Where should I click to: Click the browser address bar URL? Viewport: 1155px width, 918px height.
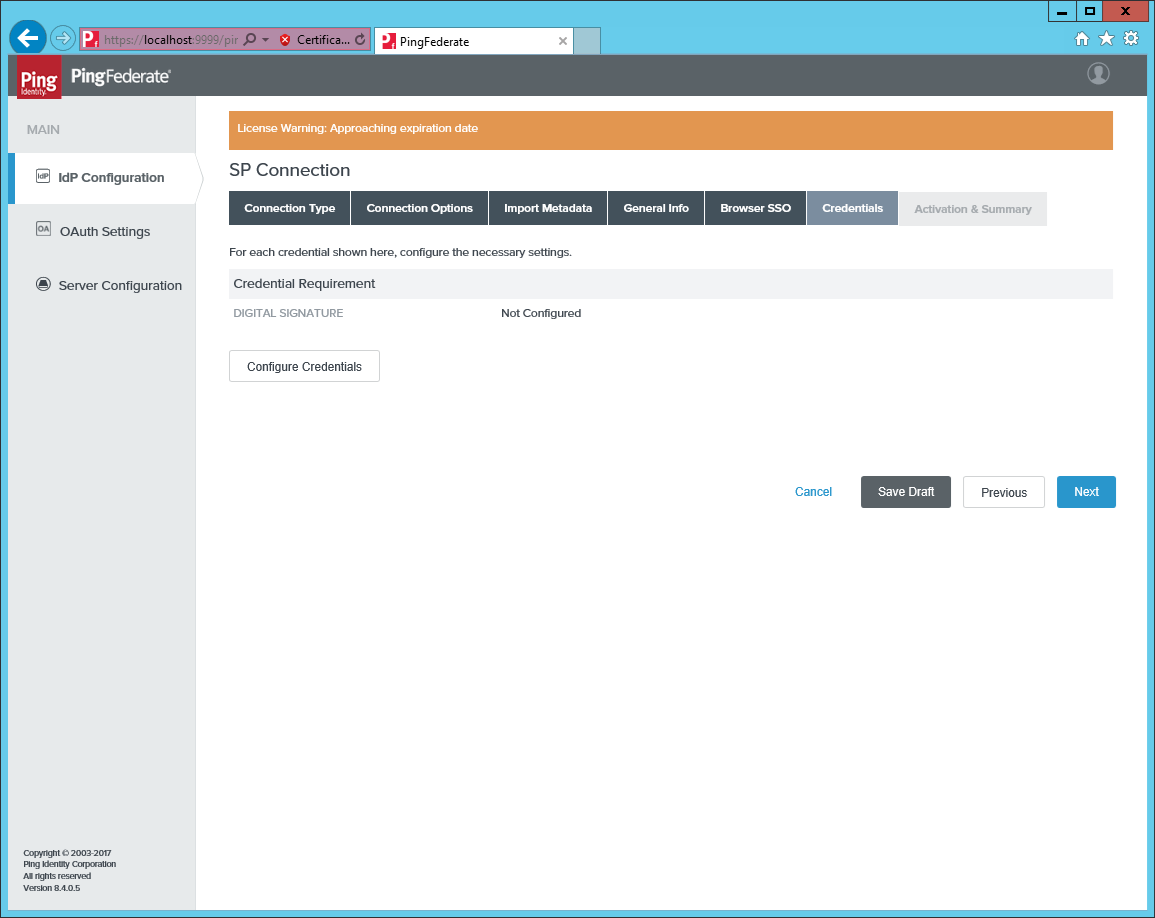tap(171, 40)
